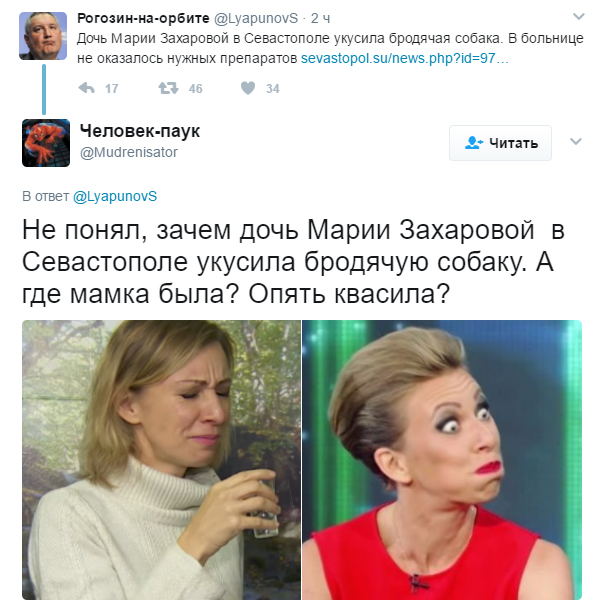This screenshot has height=612, width=606.
Task: Expand the chevron menu on first tweet
Action: (x=578, y=16)
